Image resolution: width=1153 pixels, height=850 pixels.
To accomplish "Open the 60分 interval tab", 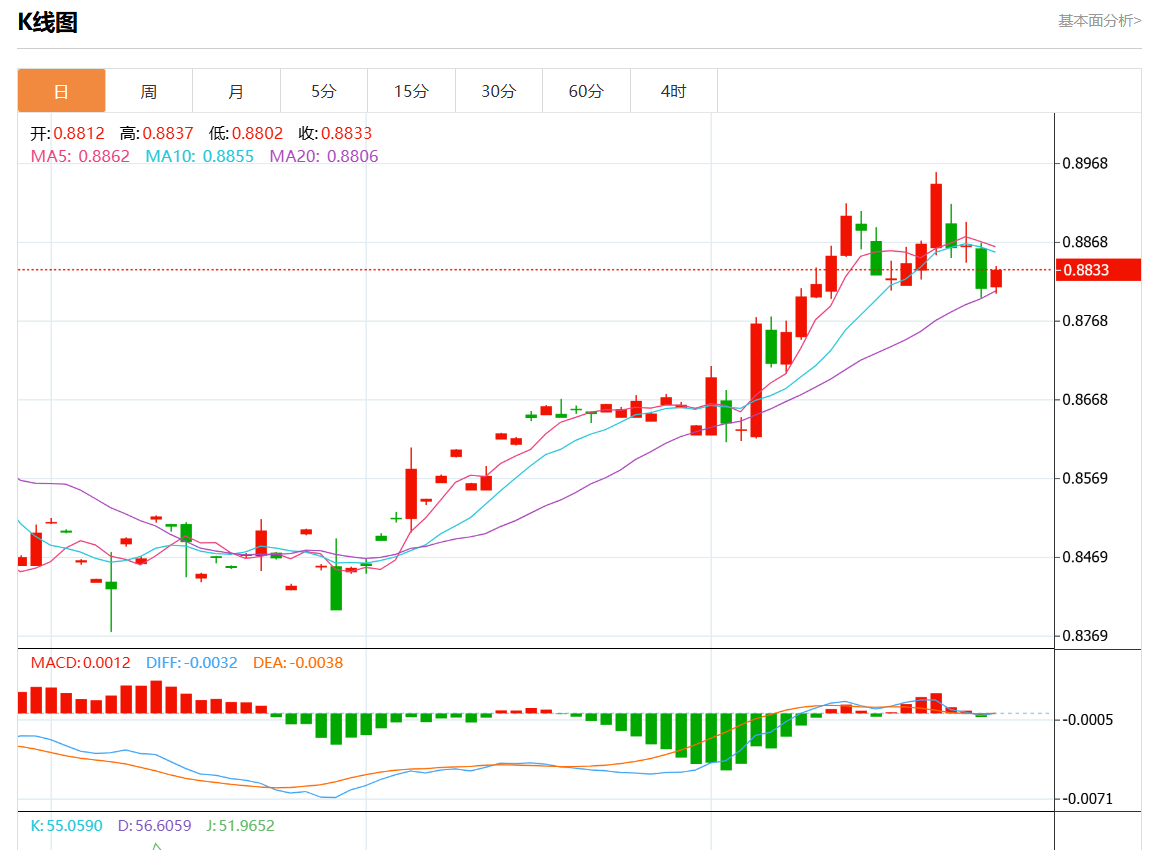I will pos(587,91).
